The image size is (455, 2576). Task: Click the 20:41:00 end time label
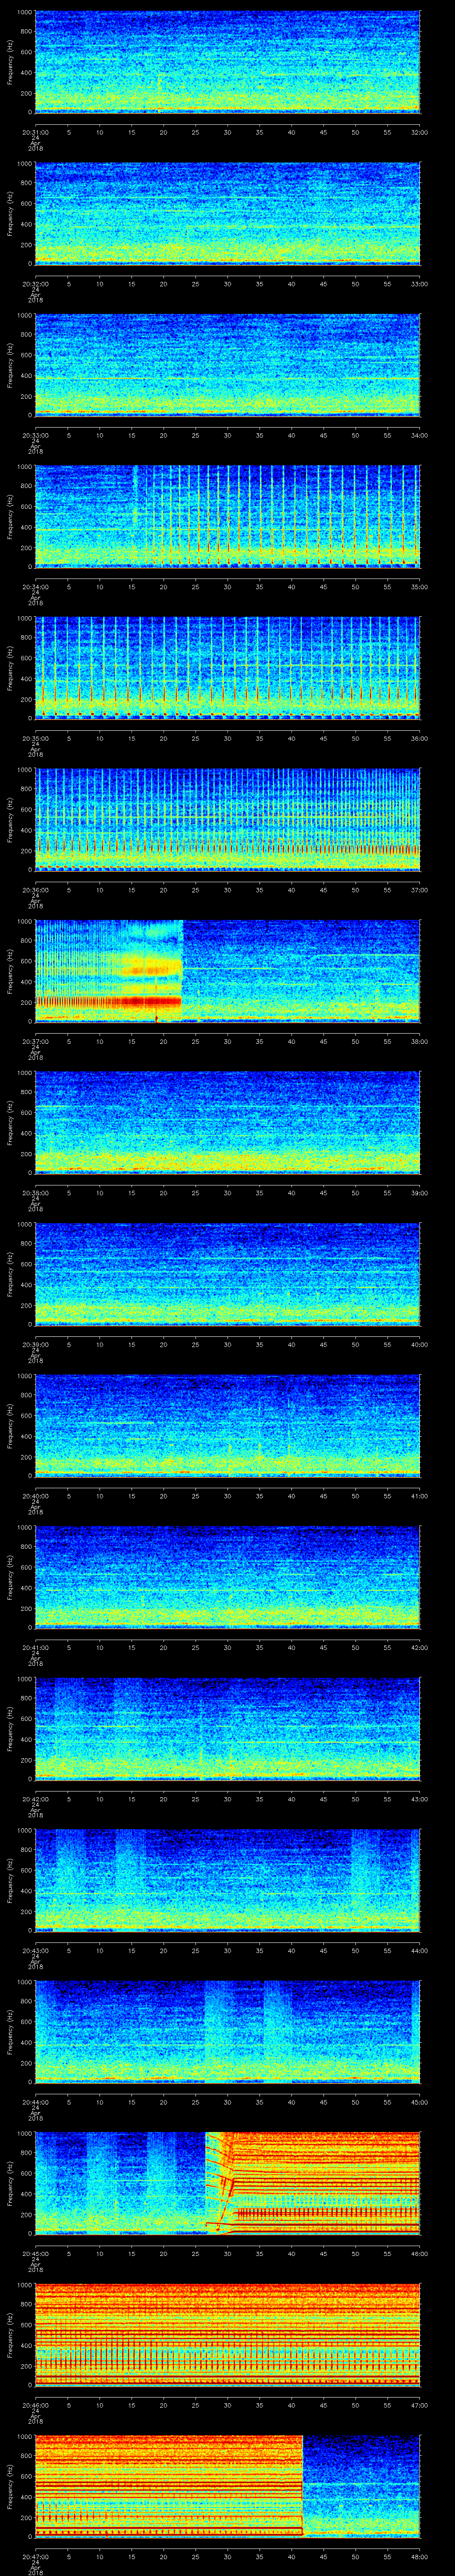419,1496
